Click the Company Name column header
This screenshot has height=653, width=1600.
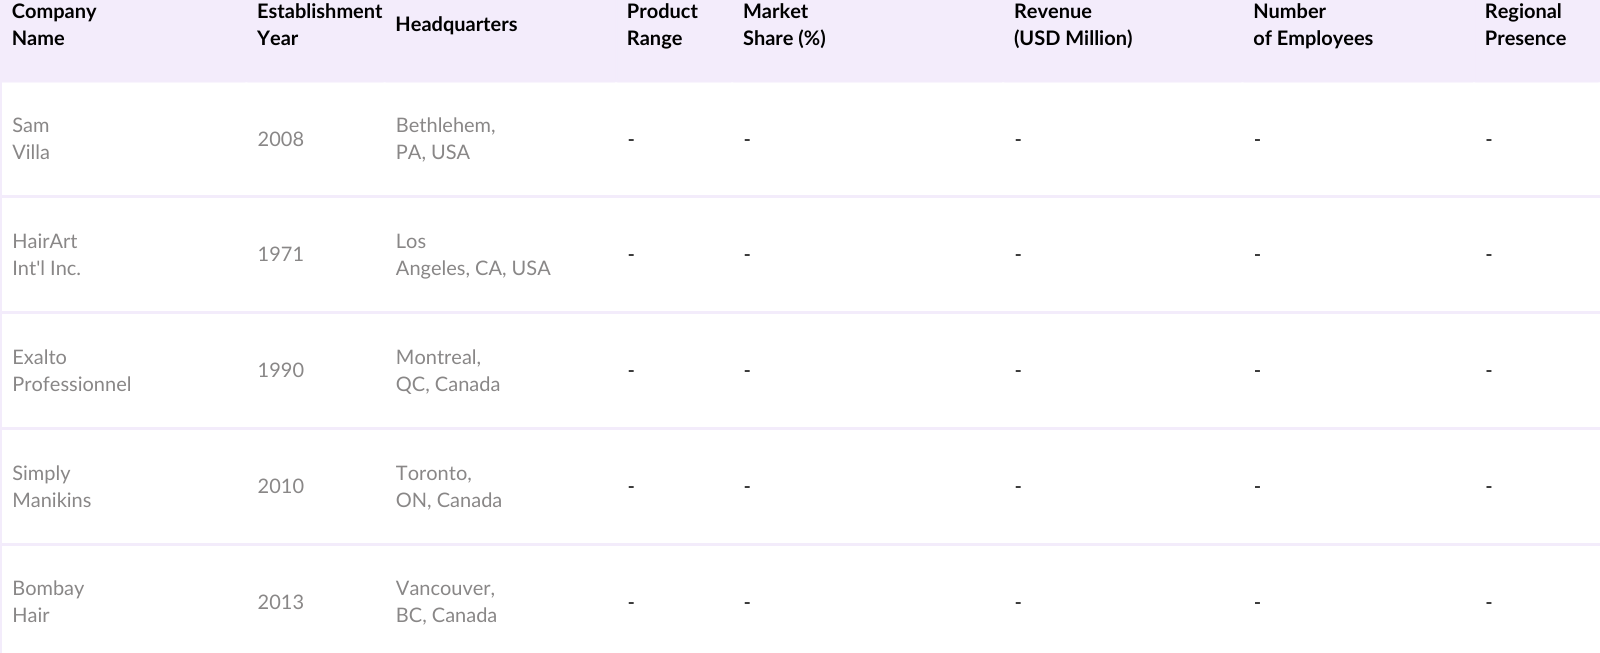tap(54, 25)
